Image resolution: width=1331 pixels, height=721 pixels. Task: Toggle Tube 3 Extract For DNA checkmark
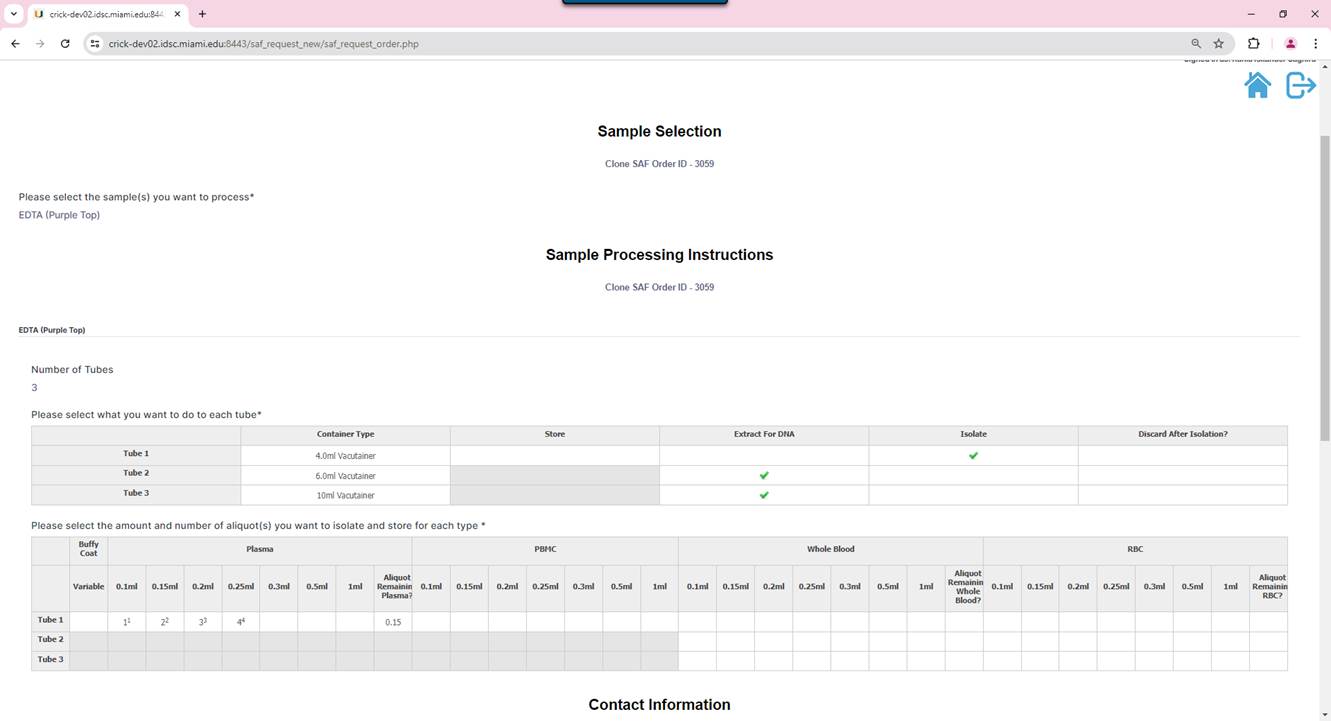point(764,495)
